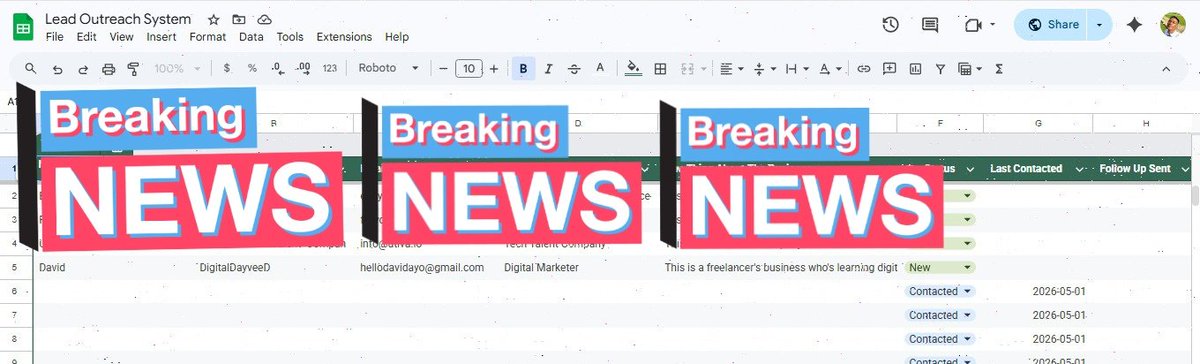This screenshot has height=364, width=1200.
Task: Star the Lead Outreach System document
Action: coord(213,20)
